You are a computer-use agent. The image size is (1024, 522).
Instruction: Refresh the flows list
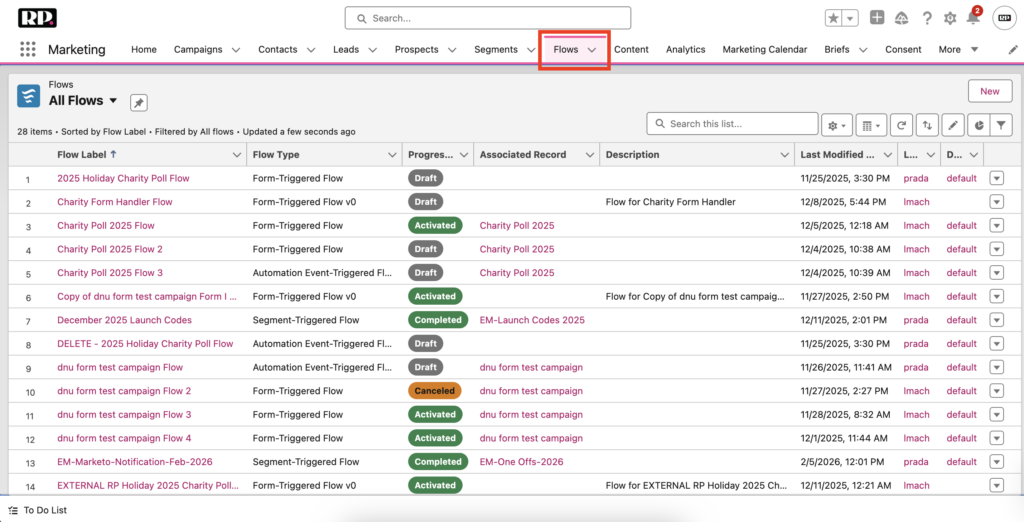click(902, 125)
